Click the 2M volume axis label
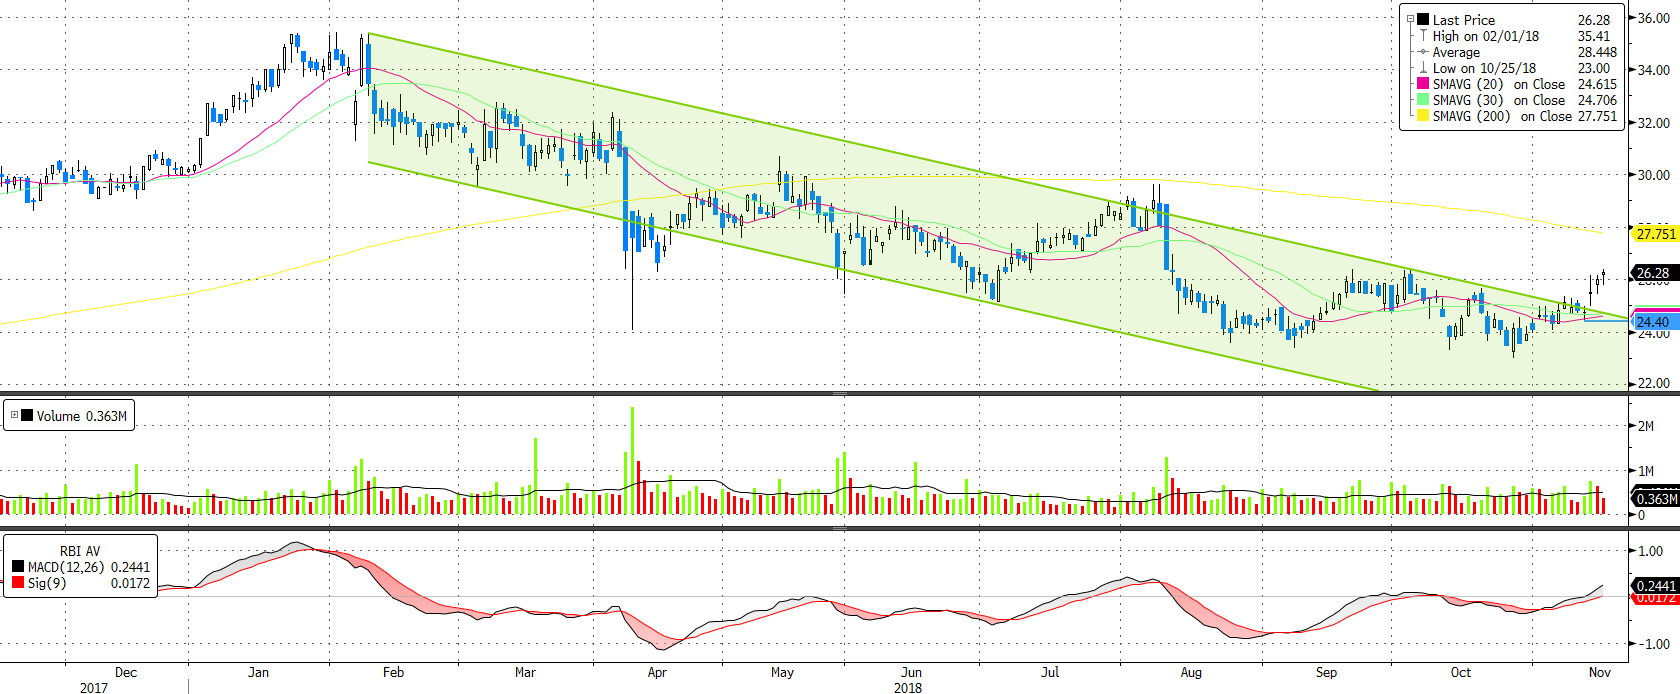This screenshot has width=1680, height=694. (x=1645, y=426)
